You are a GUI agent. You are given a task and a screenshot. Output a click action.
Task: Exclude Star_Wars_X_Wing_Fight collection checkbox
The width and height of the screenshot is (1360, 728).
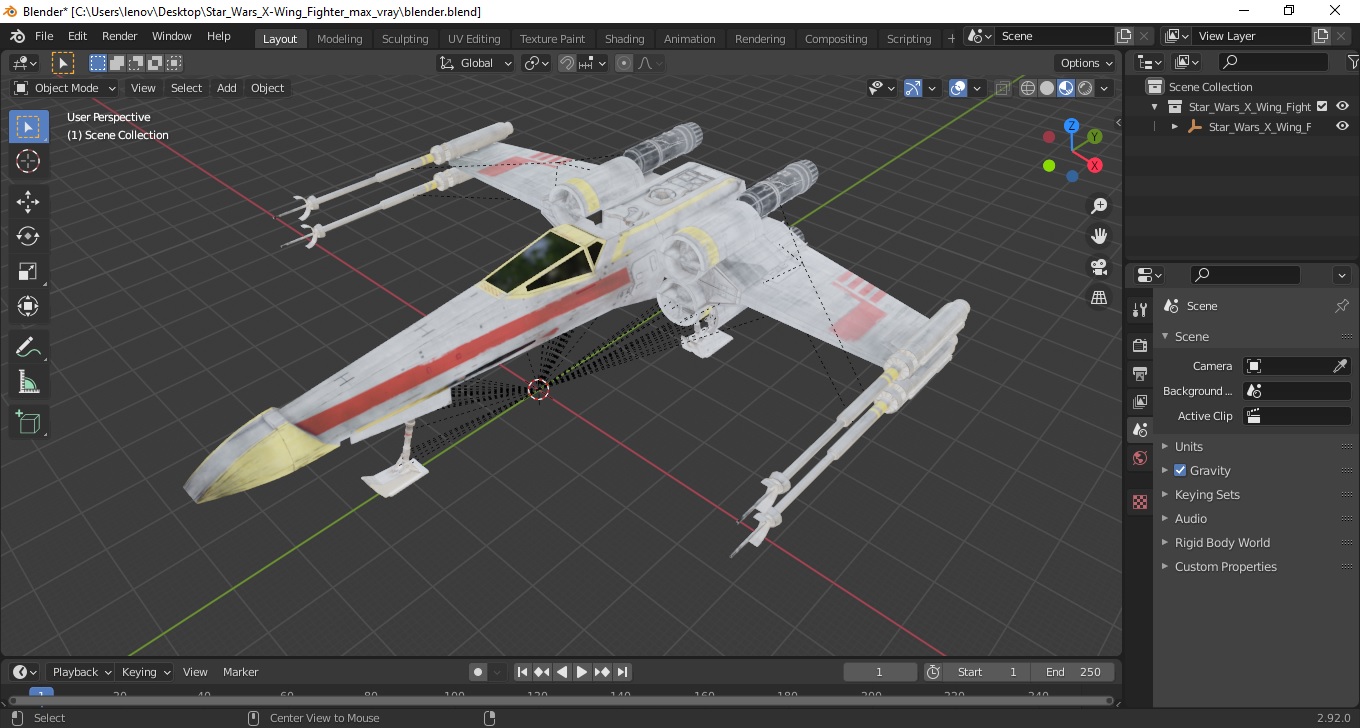[1323, 106]
